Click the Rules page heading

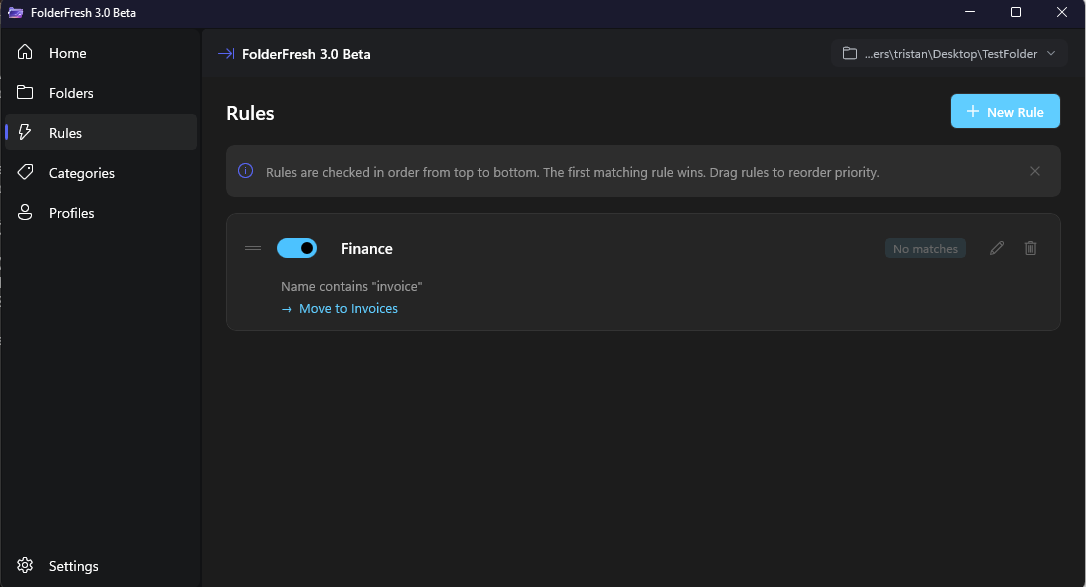coord(250,114)
